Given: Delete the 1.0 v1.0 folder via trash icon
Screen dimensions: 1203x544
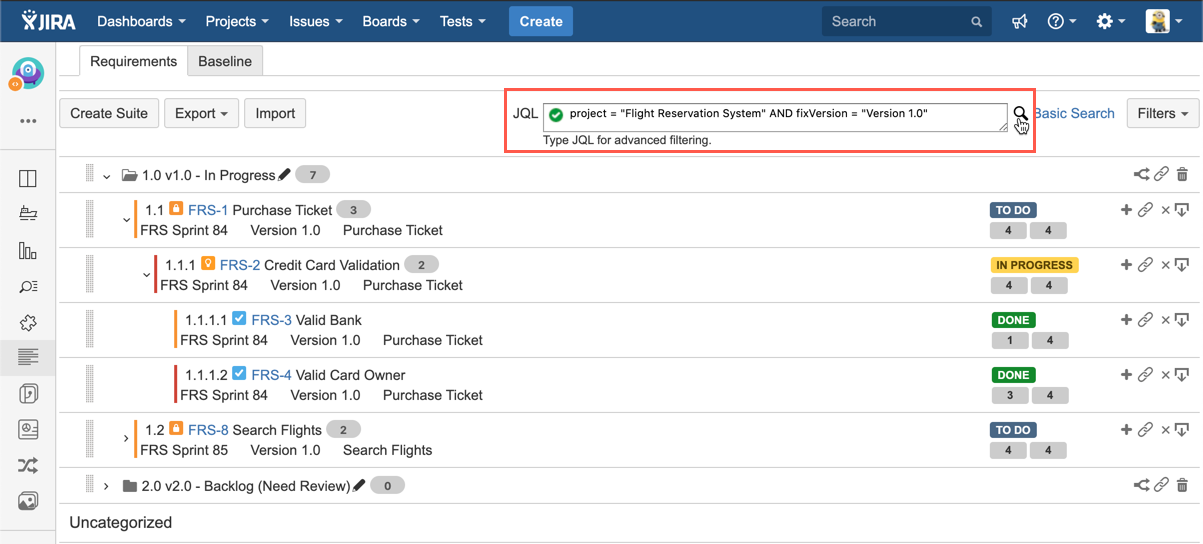Looking at the screenshot, I should [1182, 175].
